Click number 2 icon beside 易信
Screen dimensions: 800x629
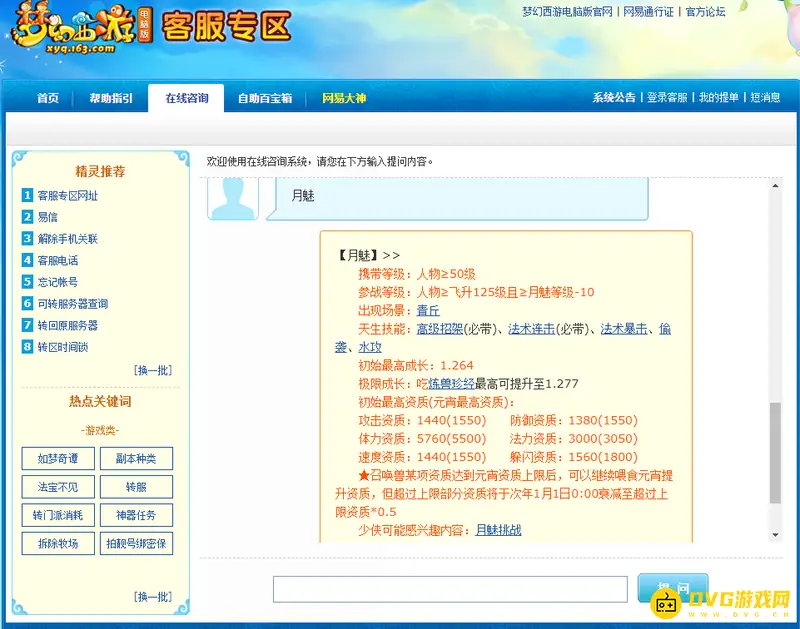[27, 217]
